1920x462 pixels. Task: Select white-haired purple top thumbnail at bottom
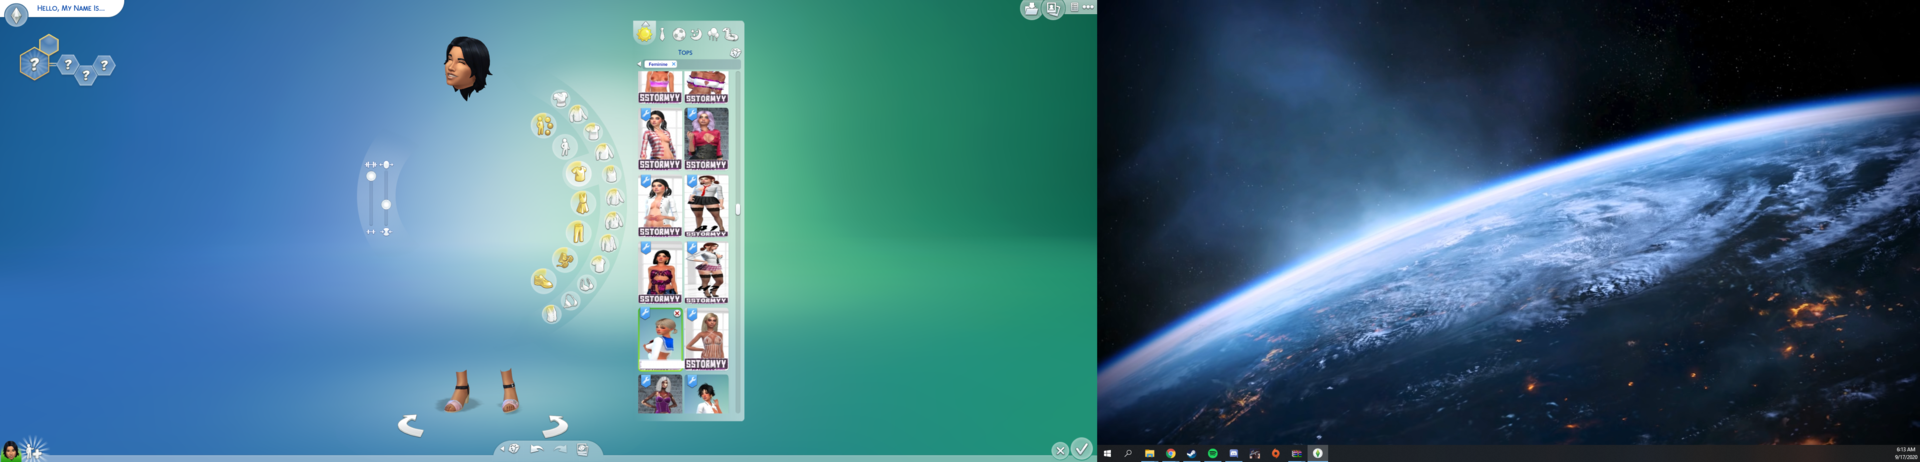(x=660, y=394)
